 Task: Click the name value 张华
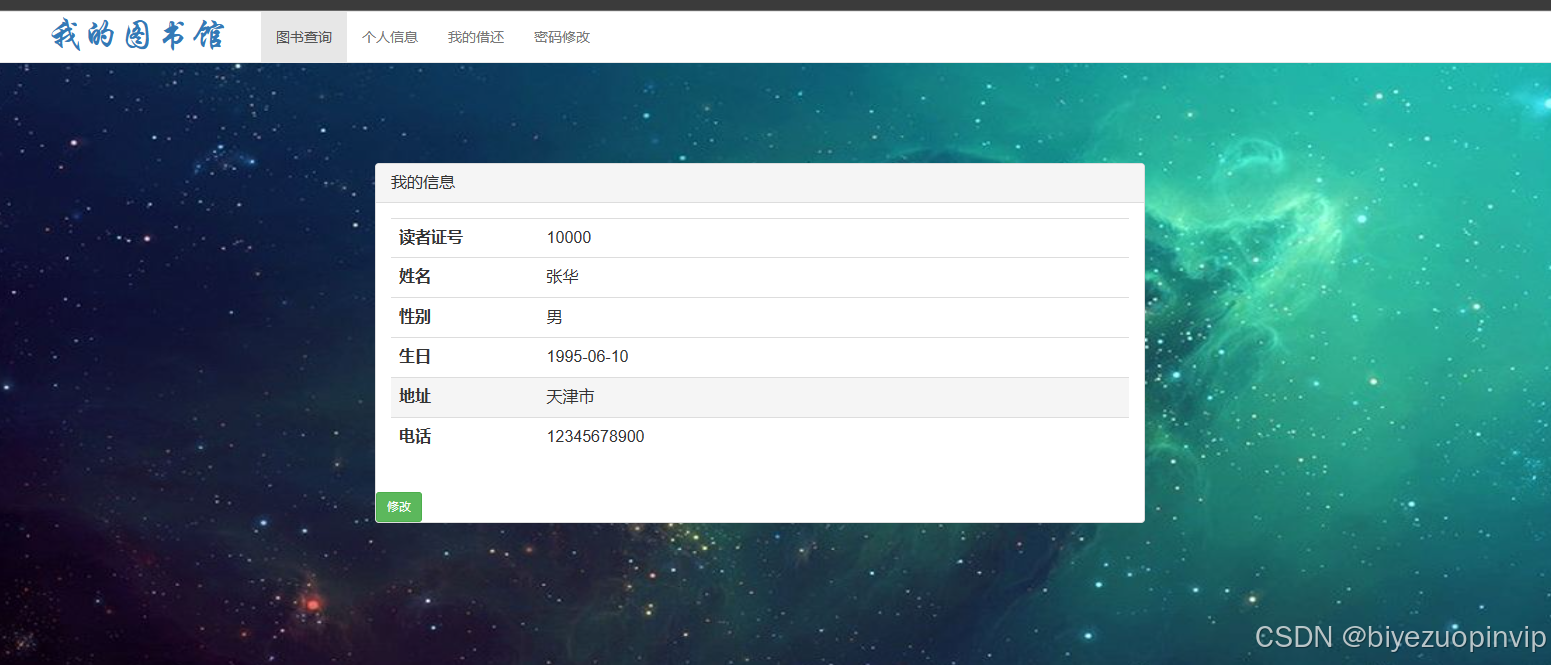[563, 277]
